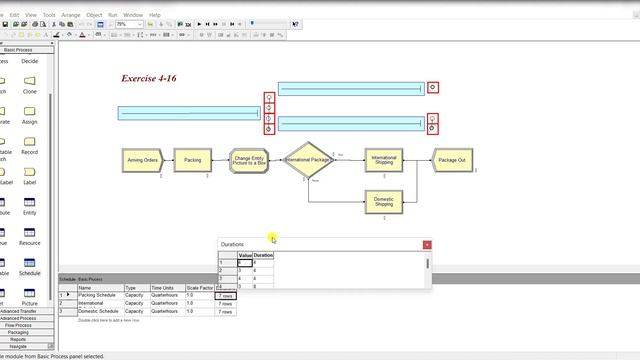Pick the Label module icon

pyautogui.click(x=29, y=172)
